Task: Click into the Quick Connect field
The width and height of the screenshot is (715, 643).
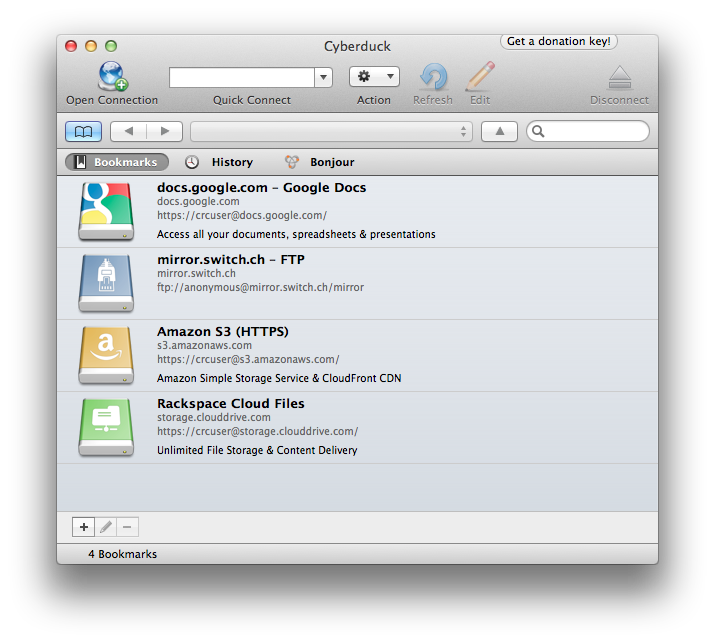Action: pos(242,78)
